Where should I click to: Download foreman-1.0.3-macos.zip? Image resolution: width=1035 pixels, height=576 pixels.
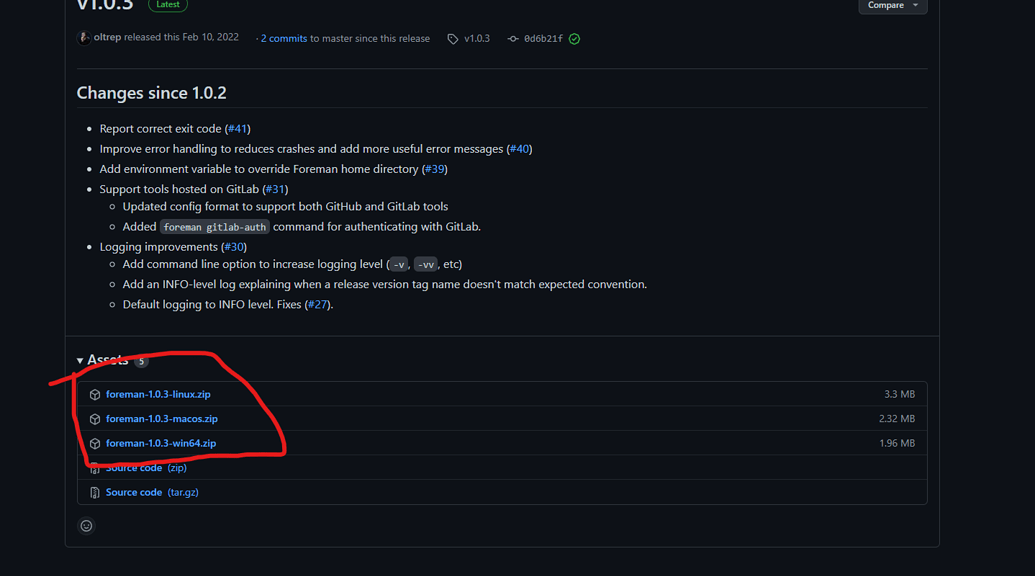pyautogui.click(x=162, y=418)
